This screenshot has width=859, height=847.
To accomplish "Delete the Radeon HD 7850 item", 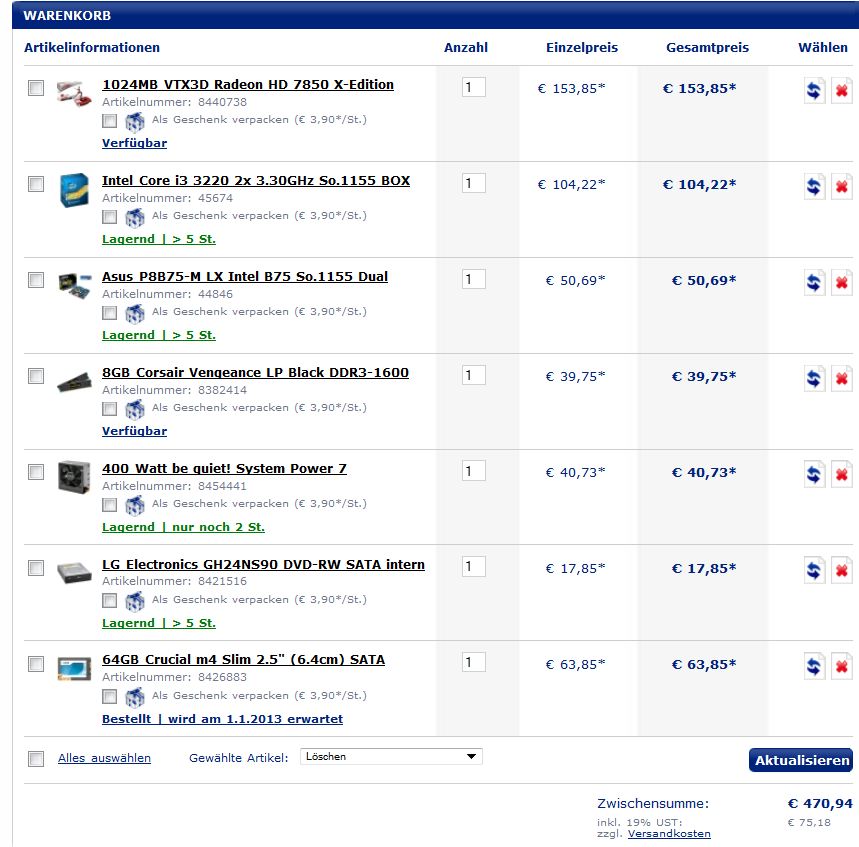I will click(841, 90).
